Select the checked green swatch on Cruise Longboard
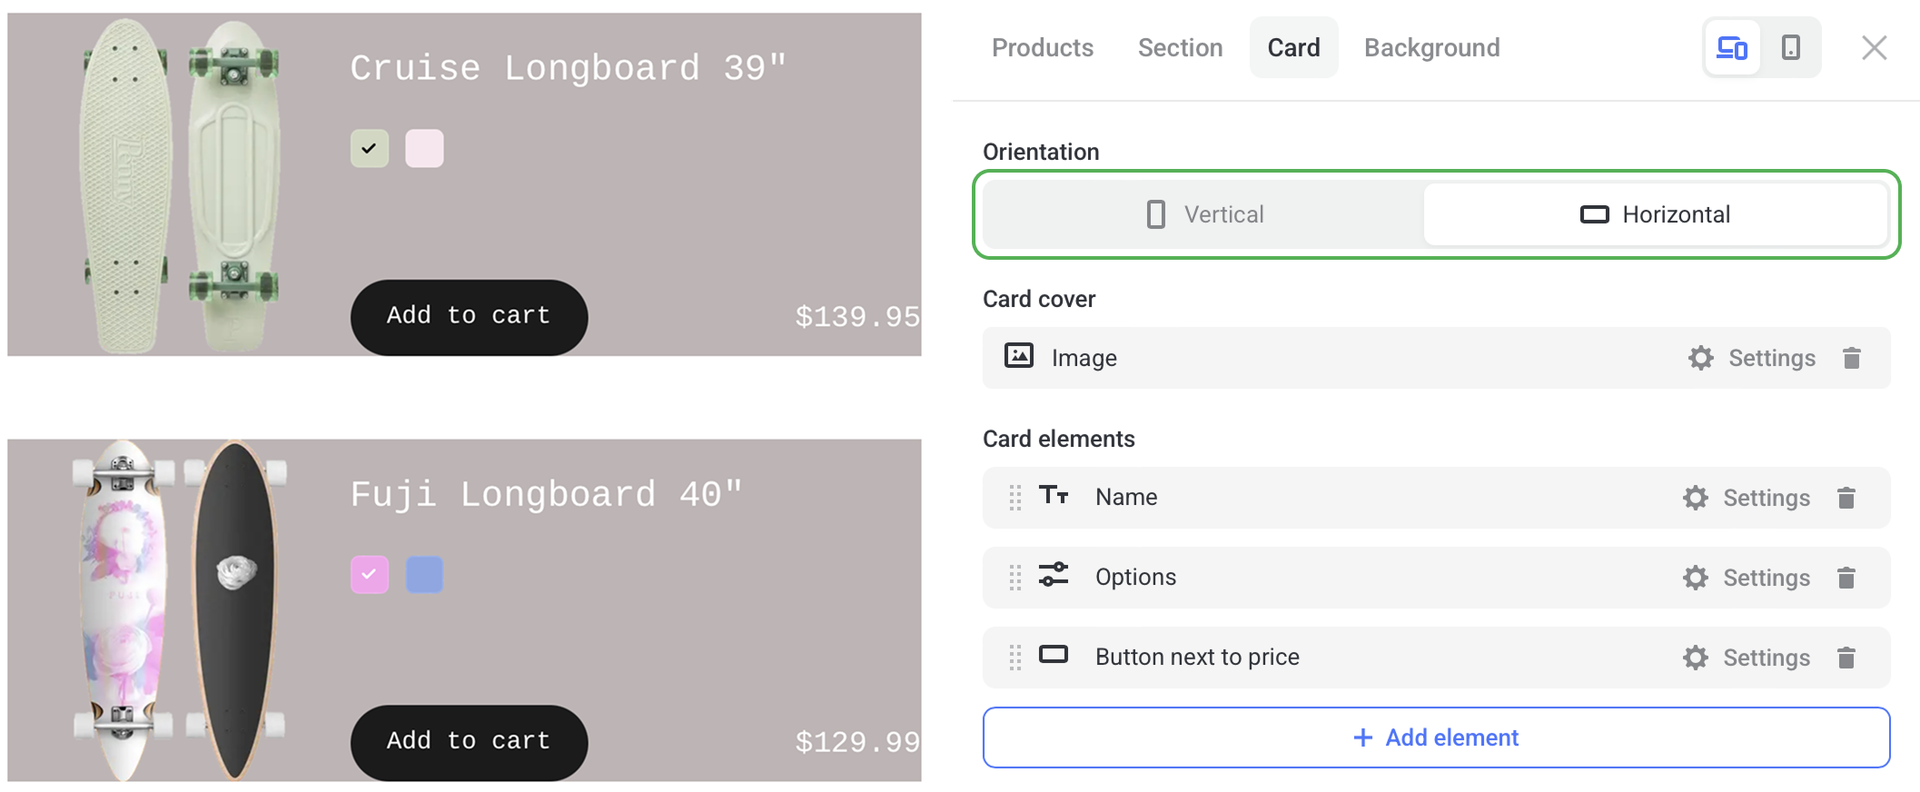Screen dimensions: 1920x792 click(x=369, y=149)
